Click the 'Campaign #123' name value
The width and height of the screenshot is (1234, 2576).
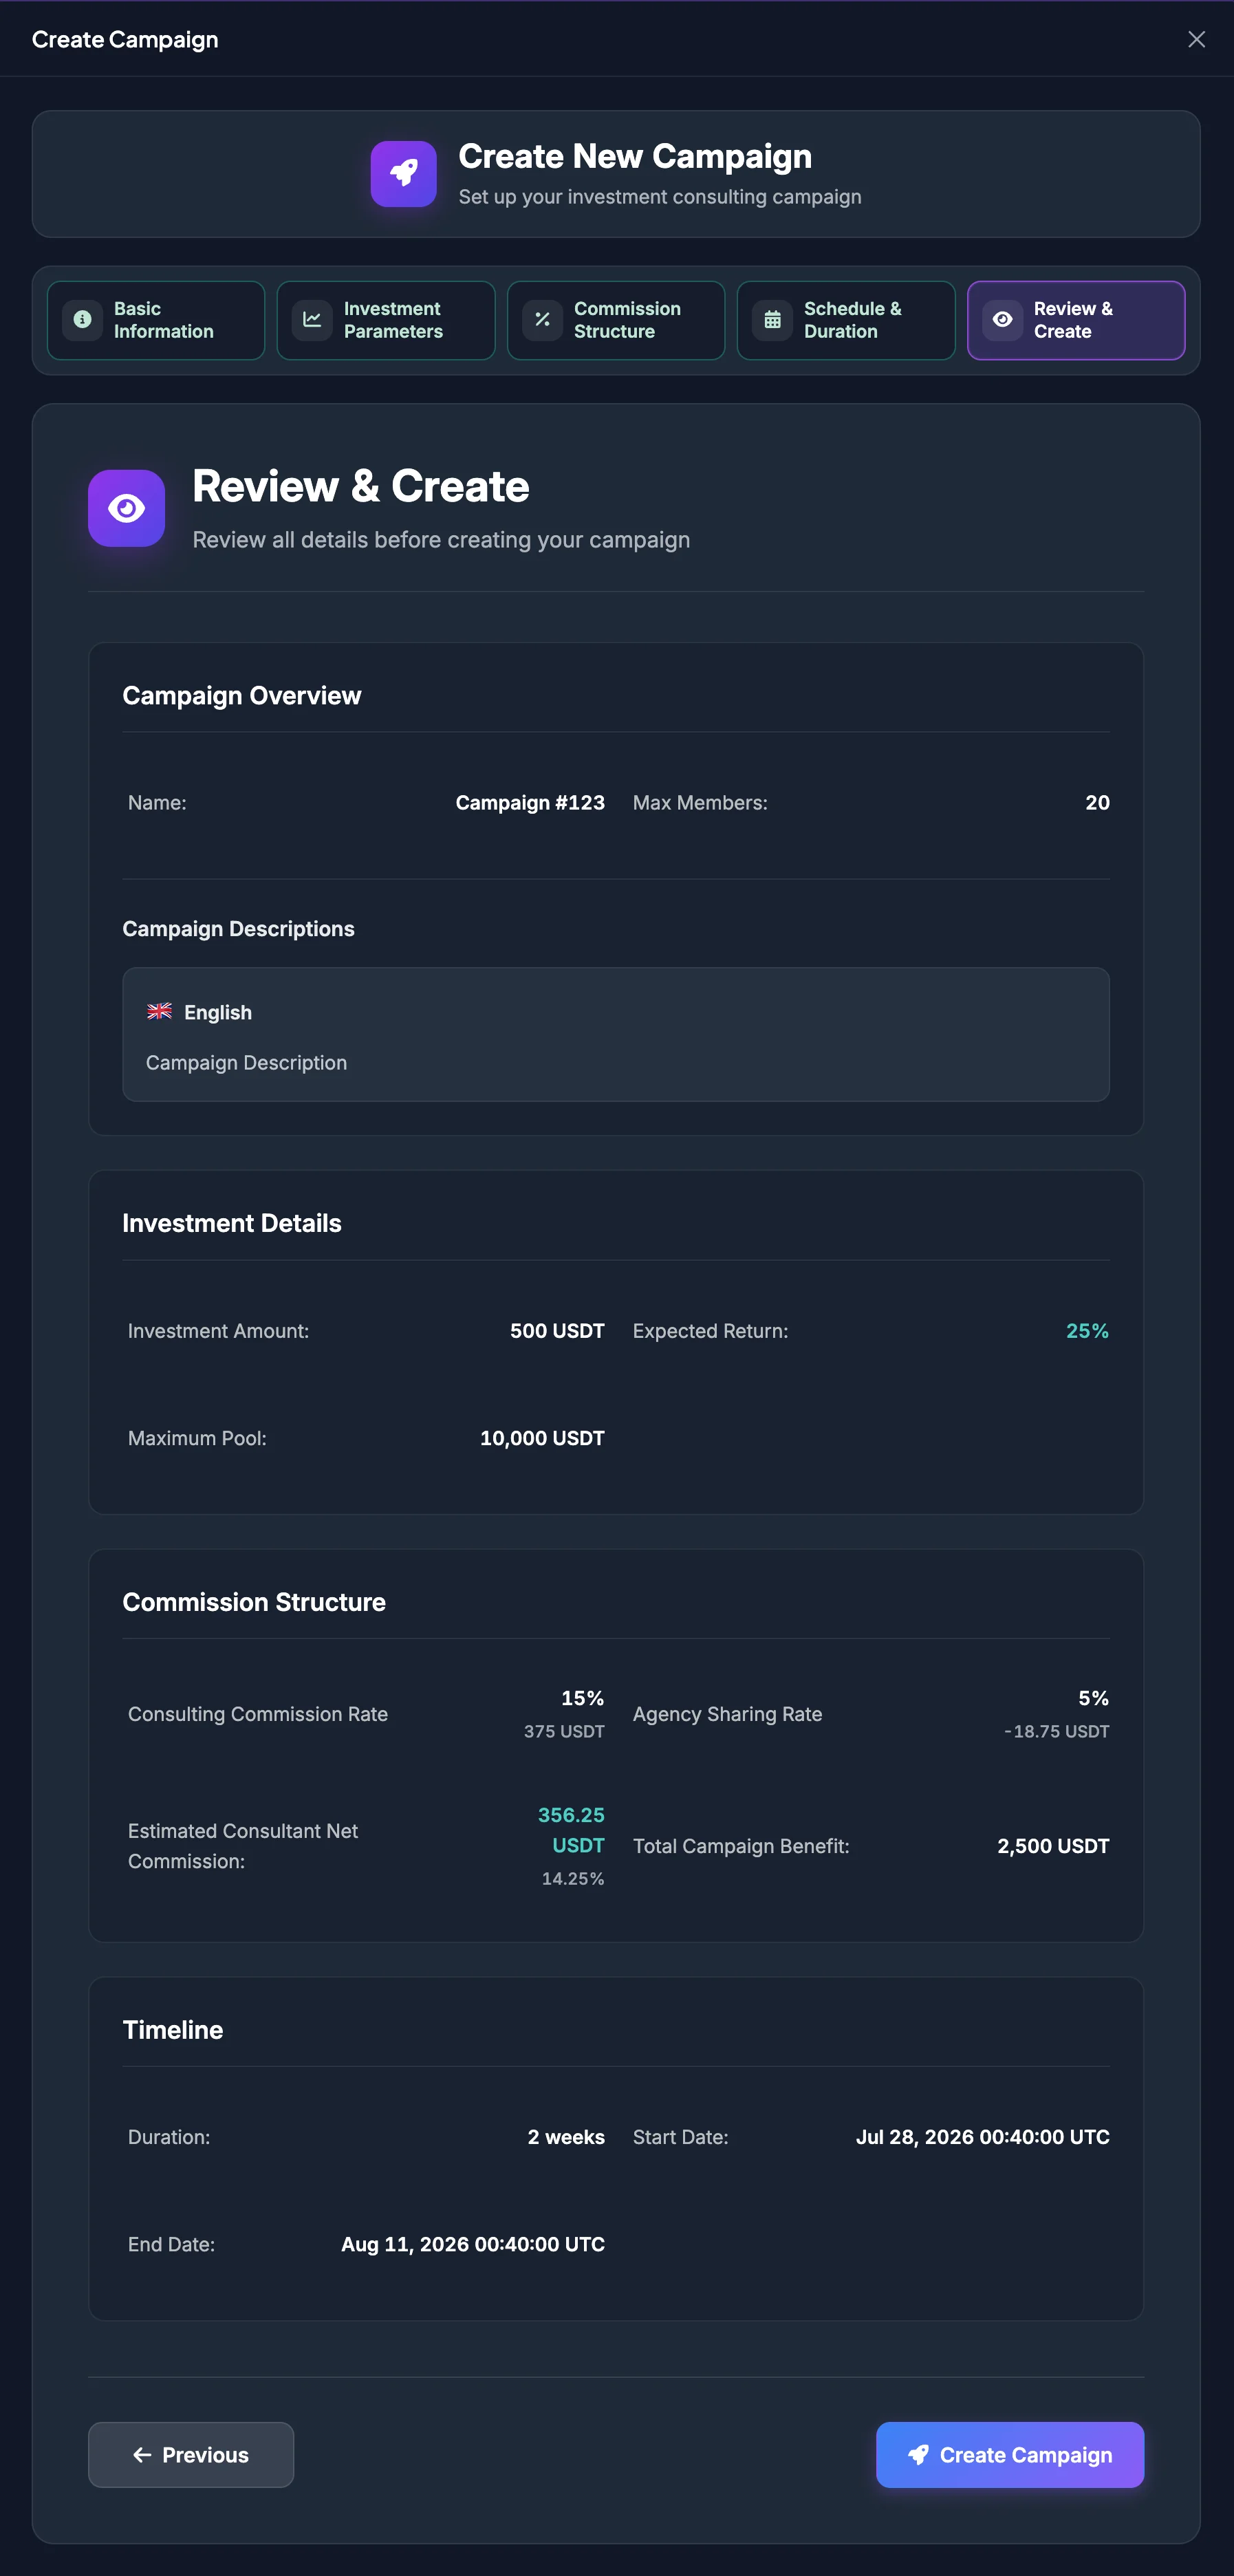coord(530,803)
